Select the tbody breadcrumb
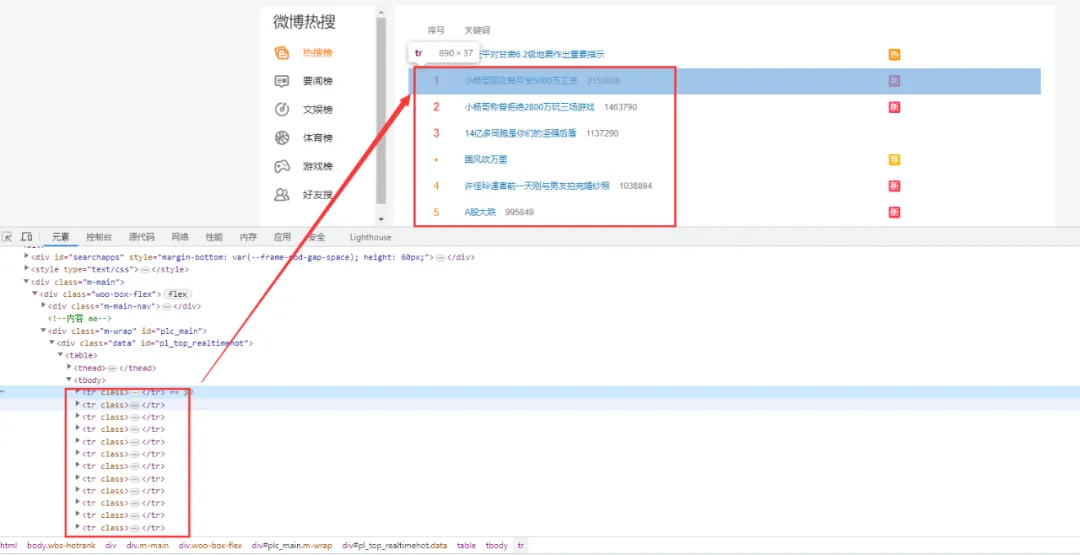Image resolution: width=1080 pixels, height=555 pixels. point(497,545)
